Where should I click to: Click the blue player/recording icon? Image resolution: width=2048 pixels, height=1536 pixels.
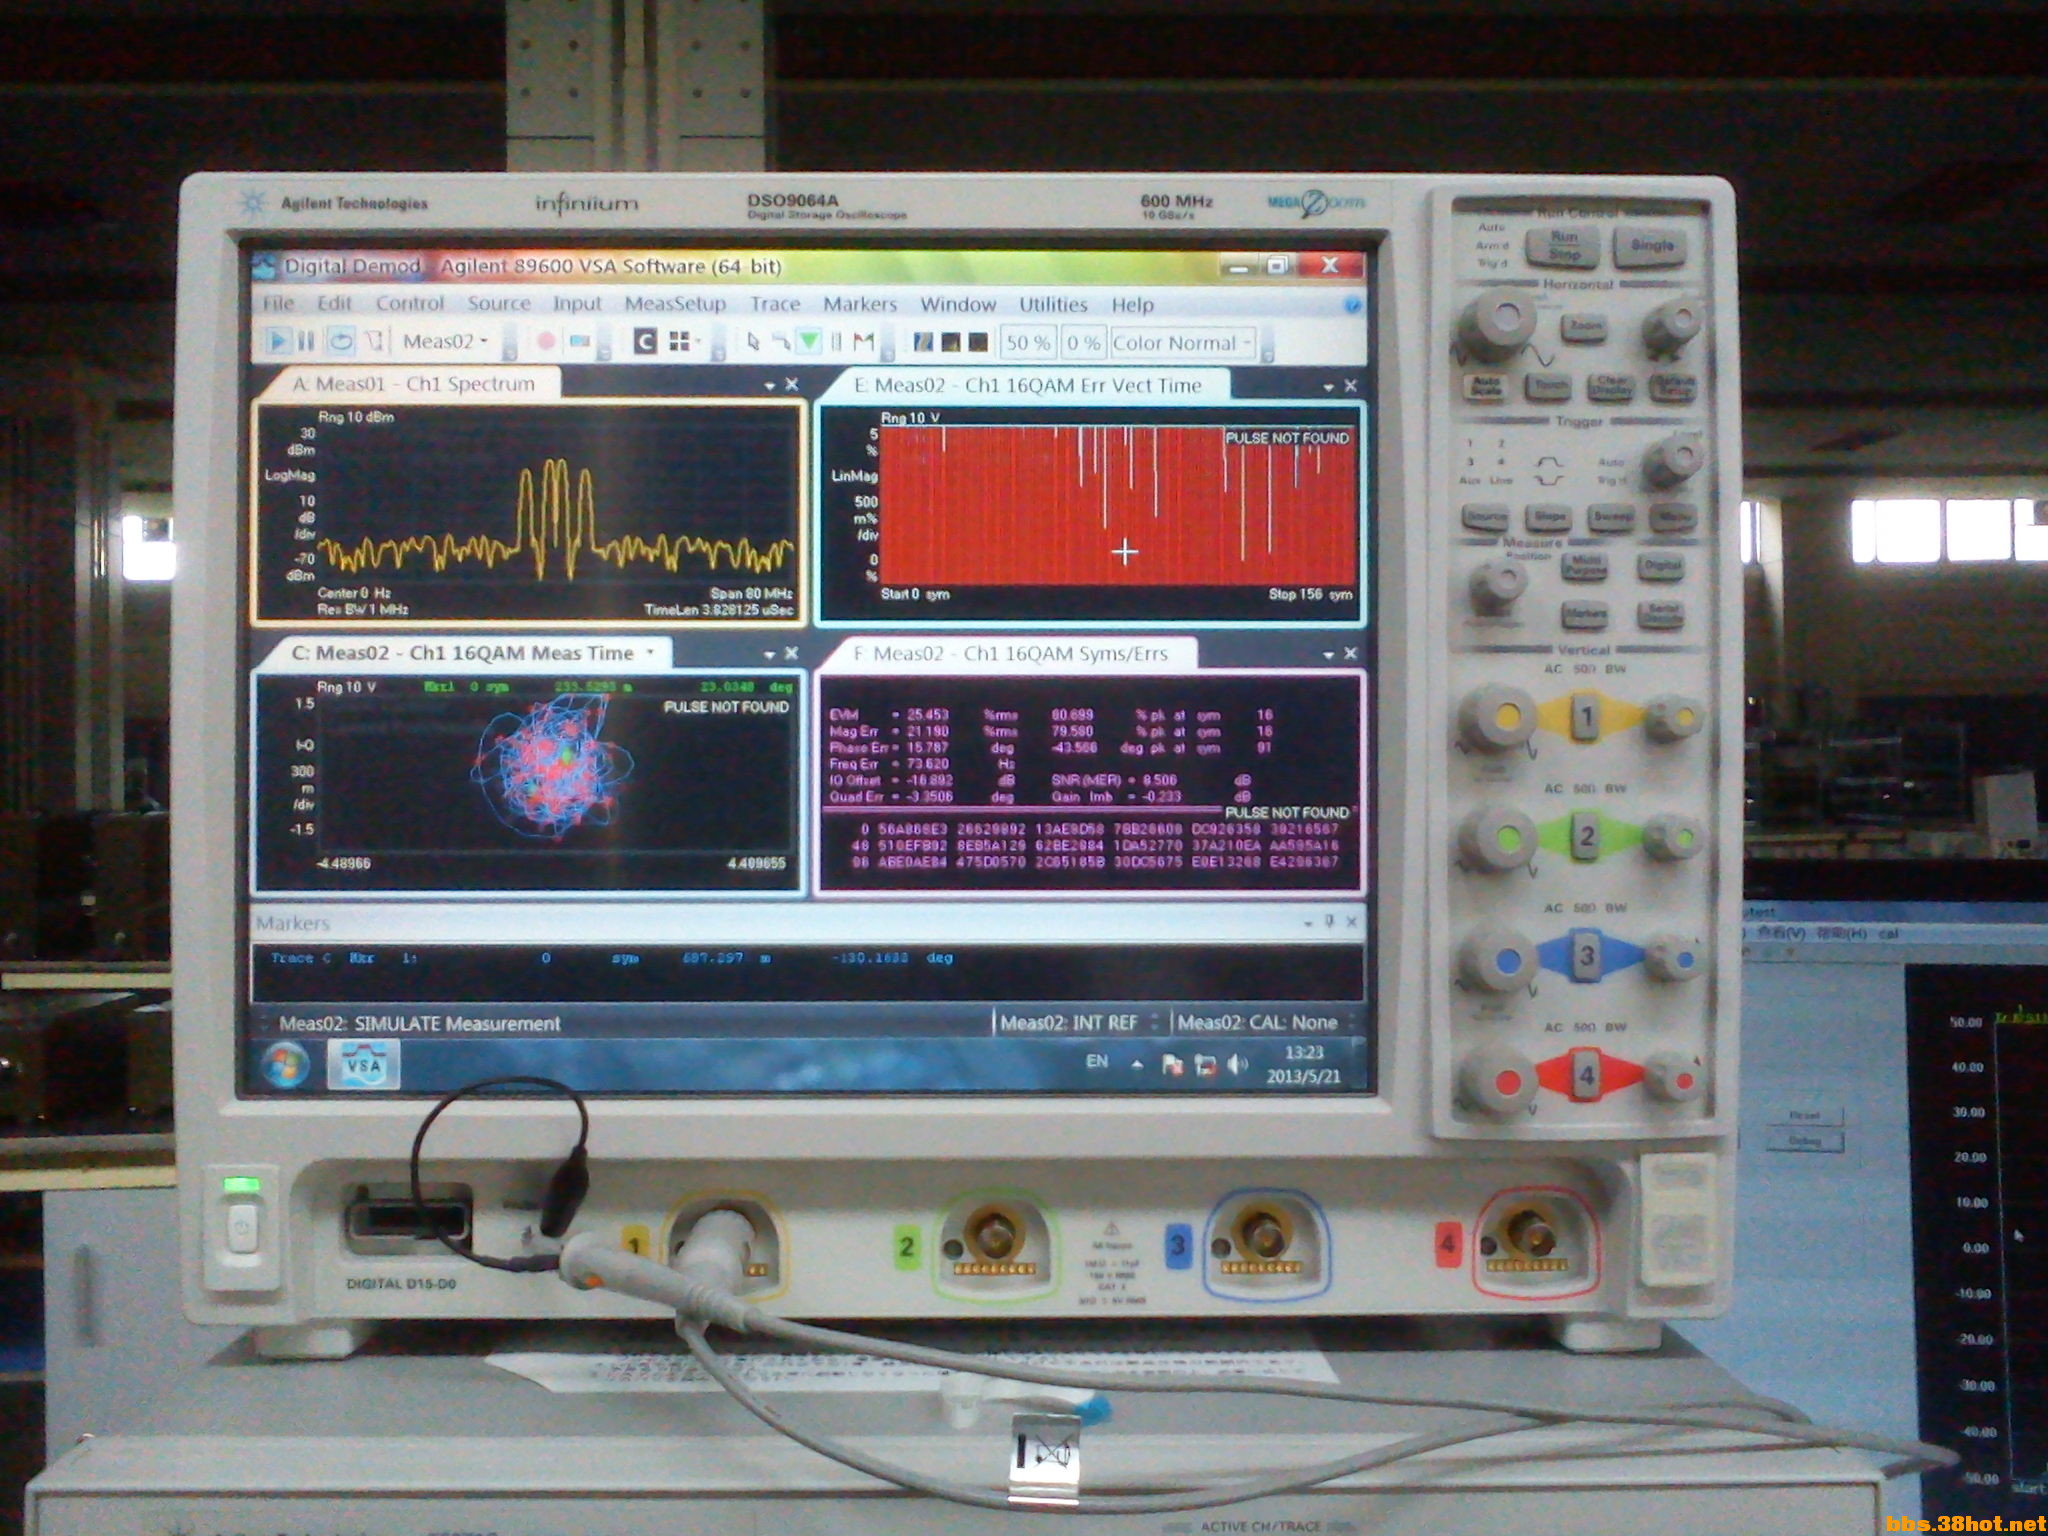tap(579, 342)
